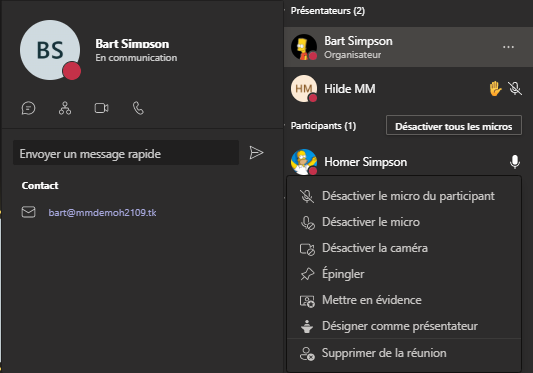Click the En communication status text
This screenshot has height=373, width=533.
click(136, 58)
